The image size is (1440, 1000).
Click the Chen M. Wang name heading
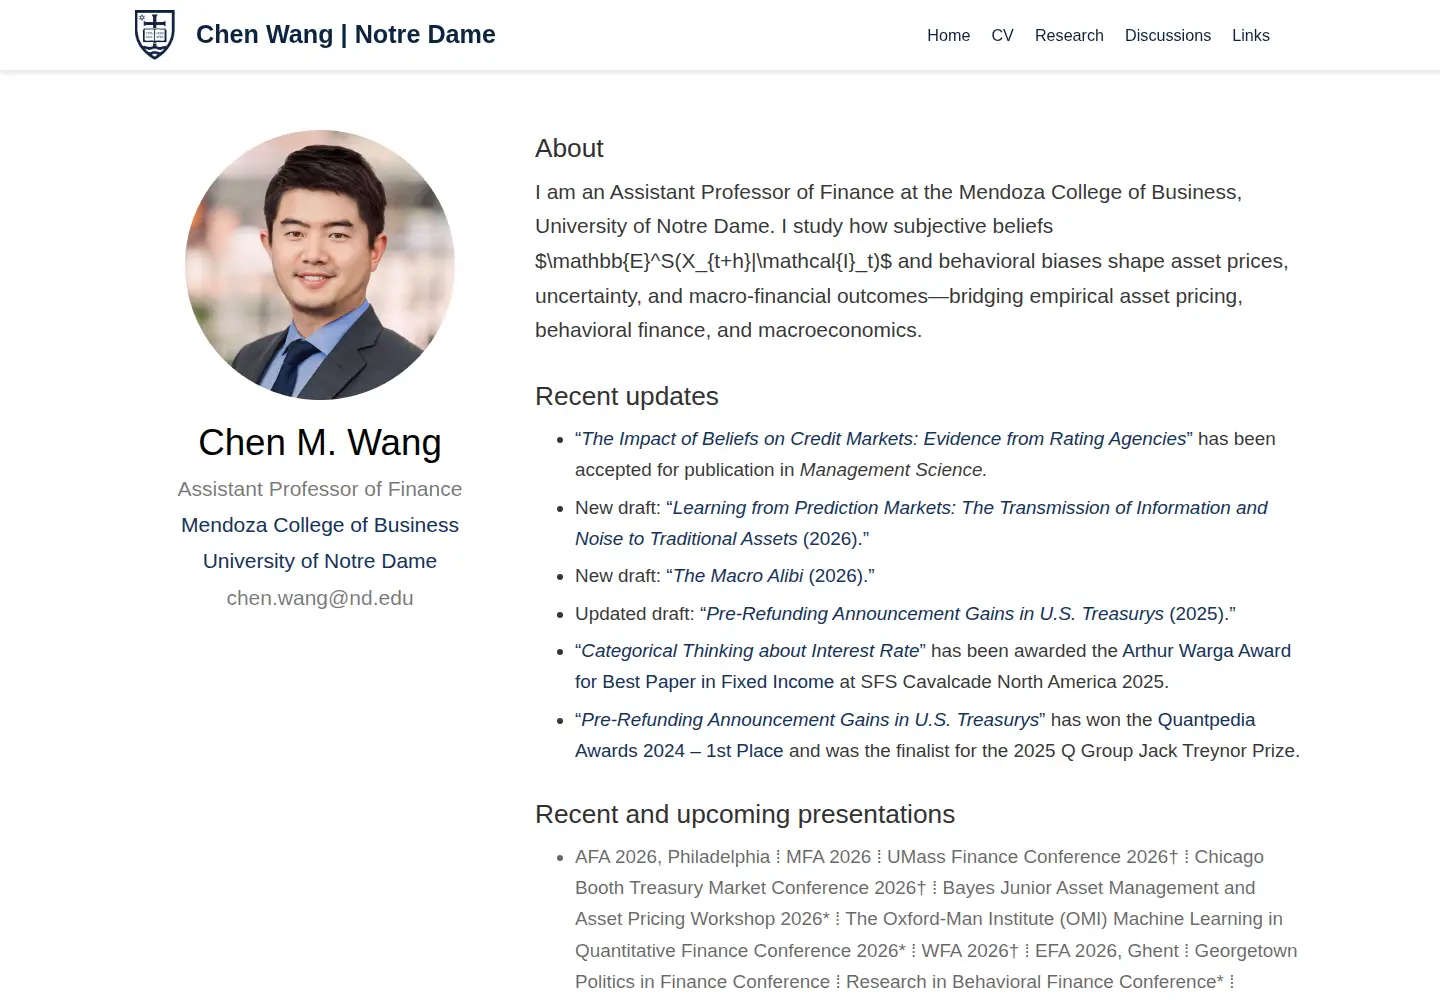(320, 442)
